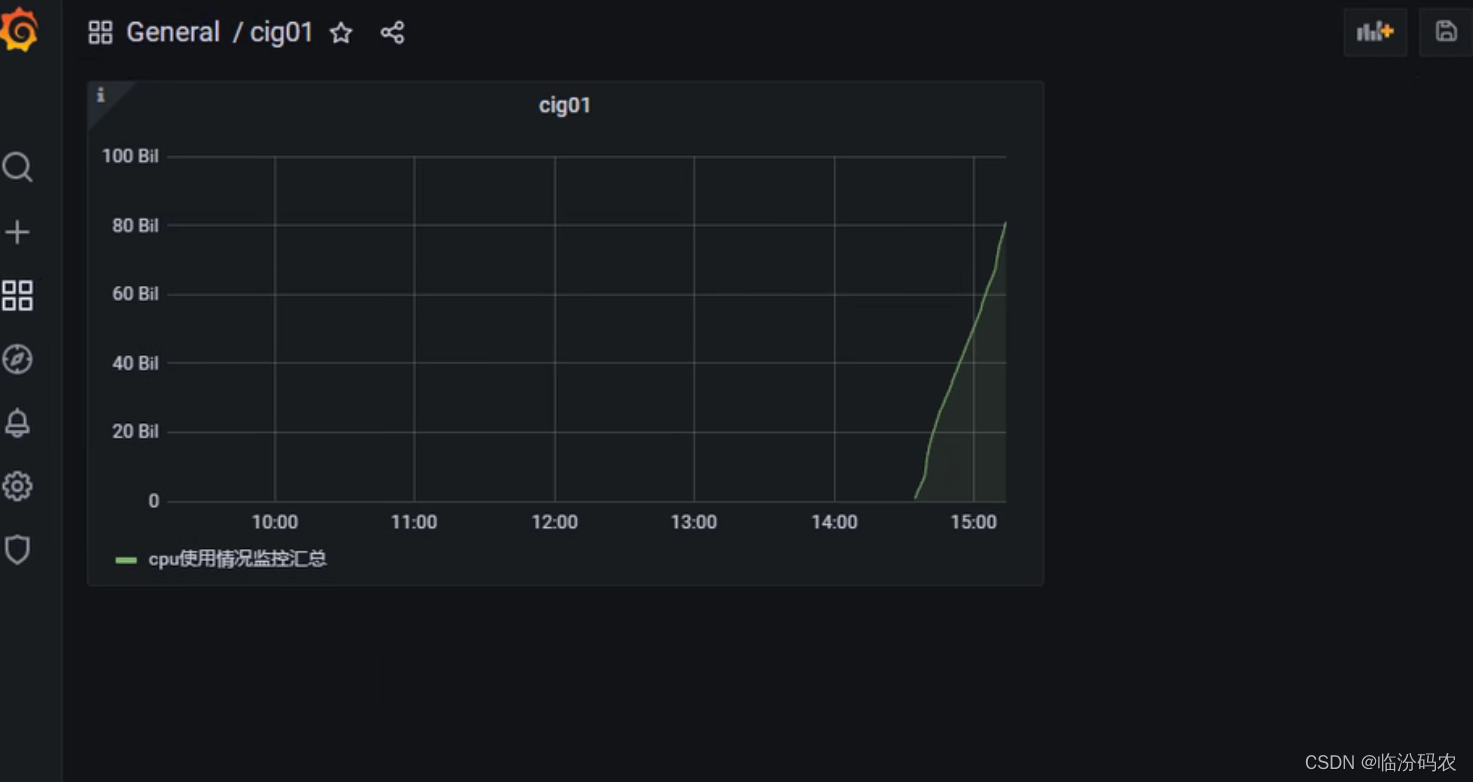This screenshot has height=782, width=1473.
Task: Open the Search dashboards magnifier icon
Action: [17, 167]
